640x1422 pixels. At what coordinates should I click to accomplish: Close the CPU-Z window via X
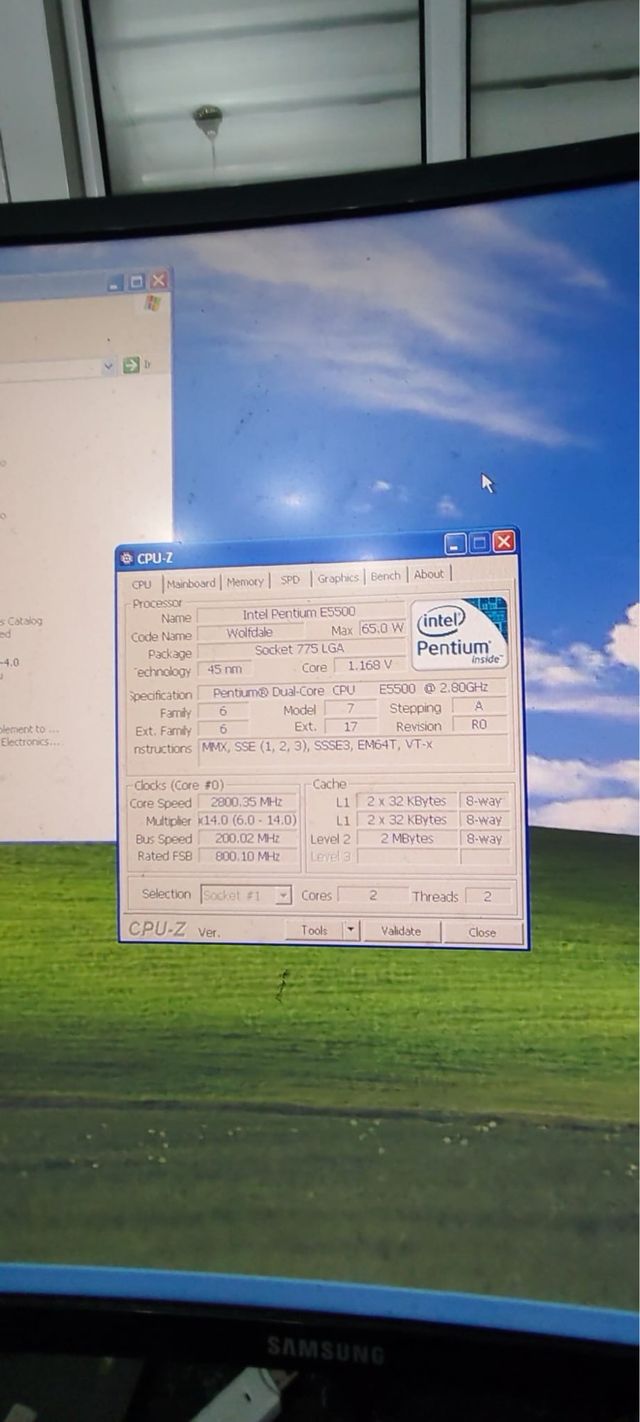tap(503, 541)
